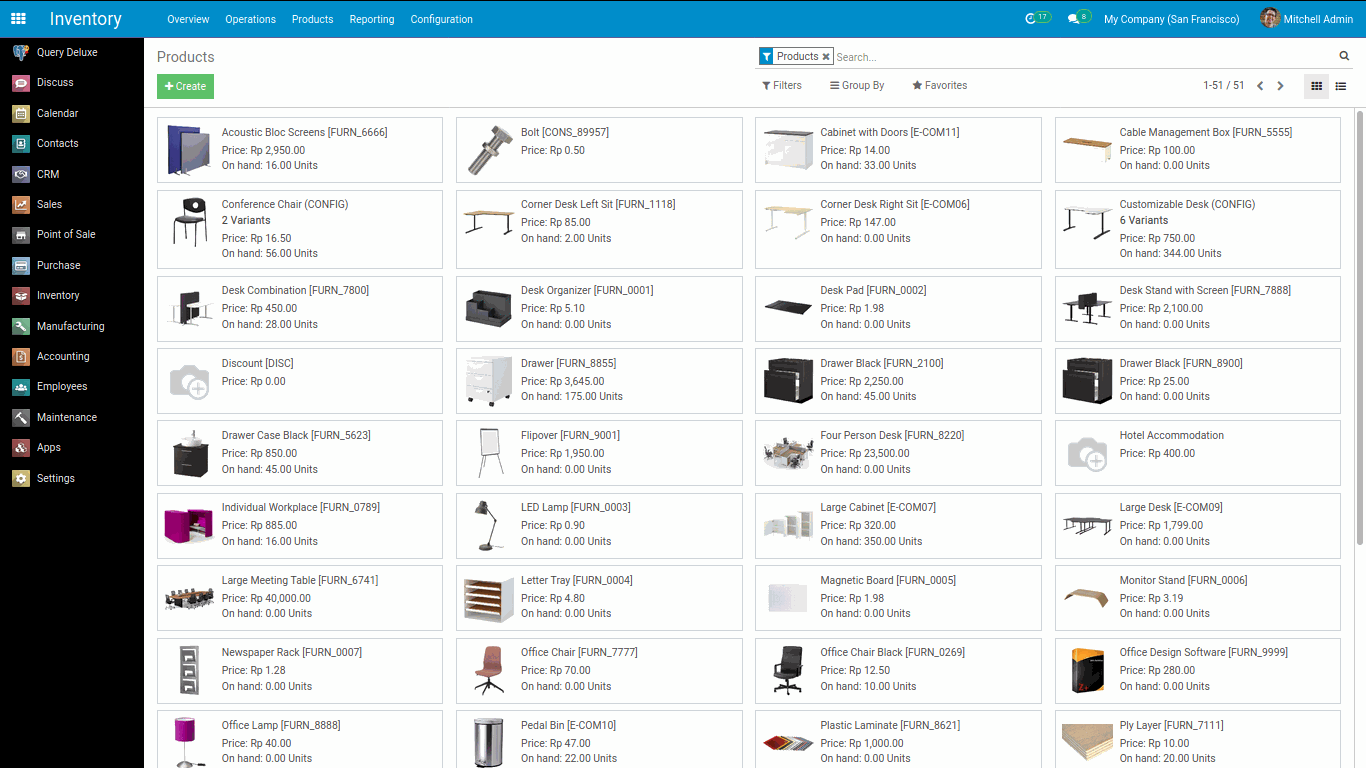Expand the Group By dropdown

[857, 86]
